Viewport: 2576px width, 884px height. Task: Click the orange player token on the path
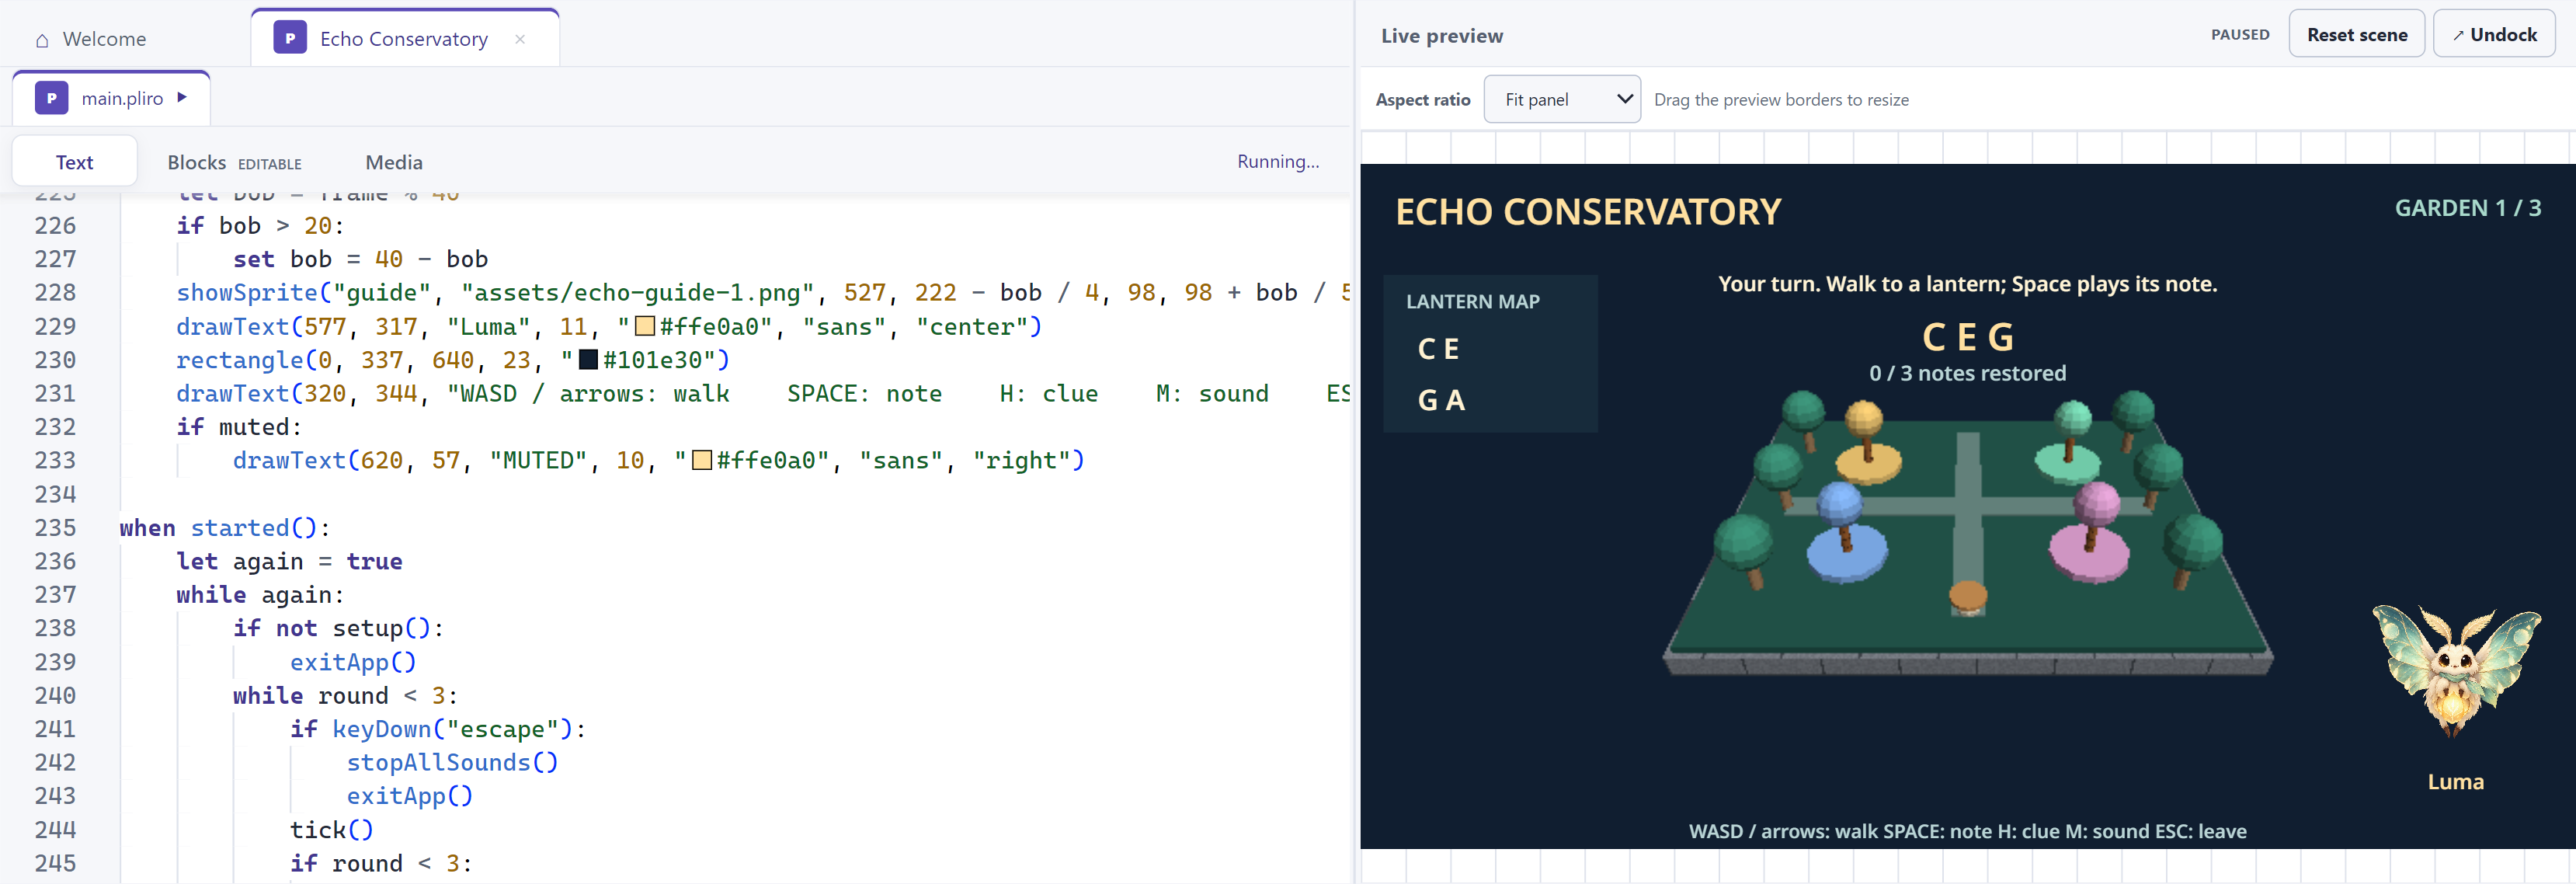(1968, 598)
